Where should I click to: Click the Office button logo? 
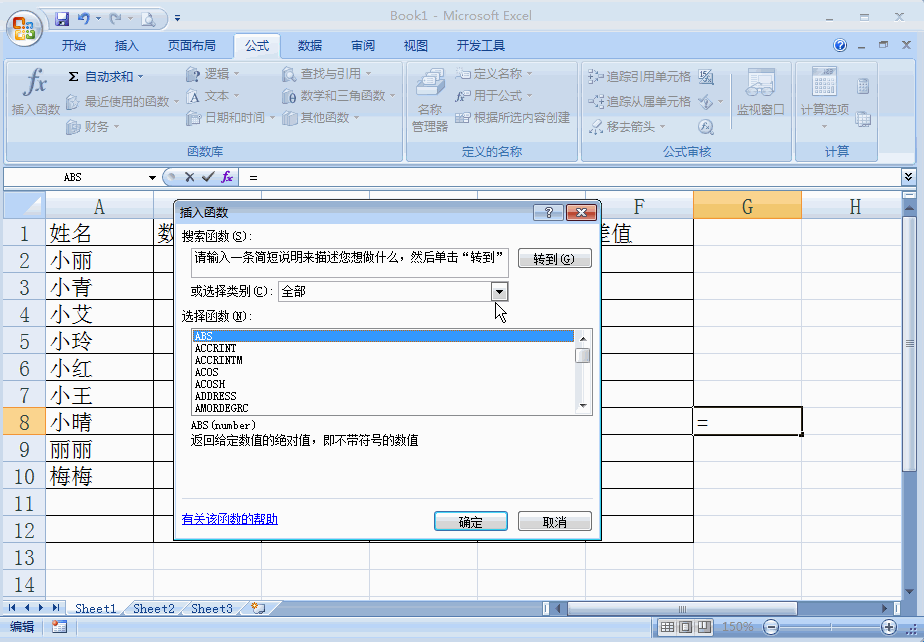[24, 28]
